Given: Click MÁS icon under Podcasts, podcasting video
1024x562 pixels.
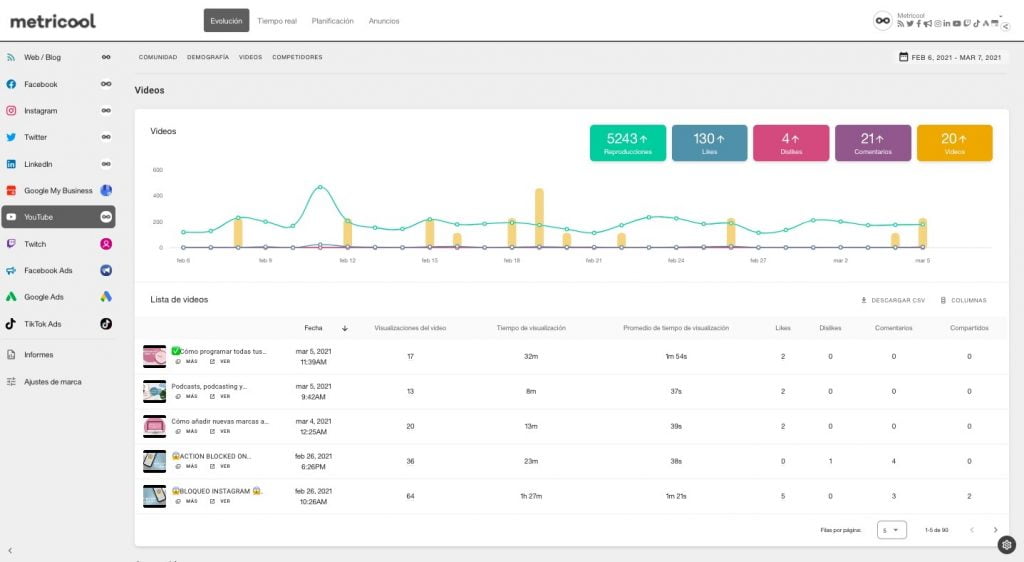Looking at the screenshot, I should point(178,396).
